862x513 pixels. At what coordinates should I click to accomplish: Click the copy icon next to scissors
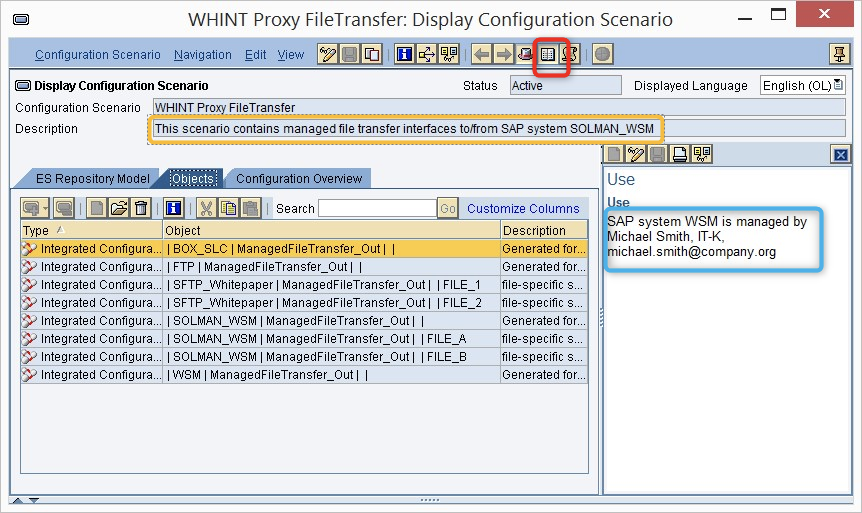[228, 208]
